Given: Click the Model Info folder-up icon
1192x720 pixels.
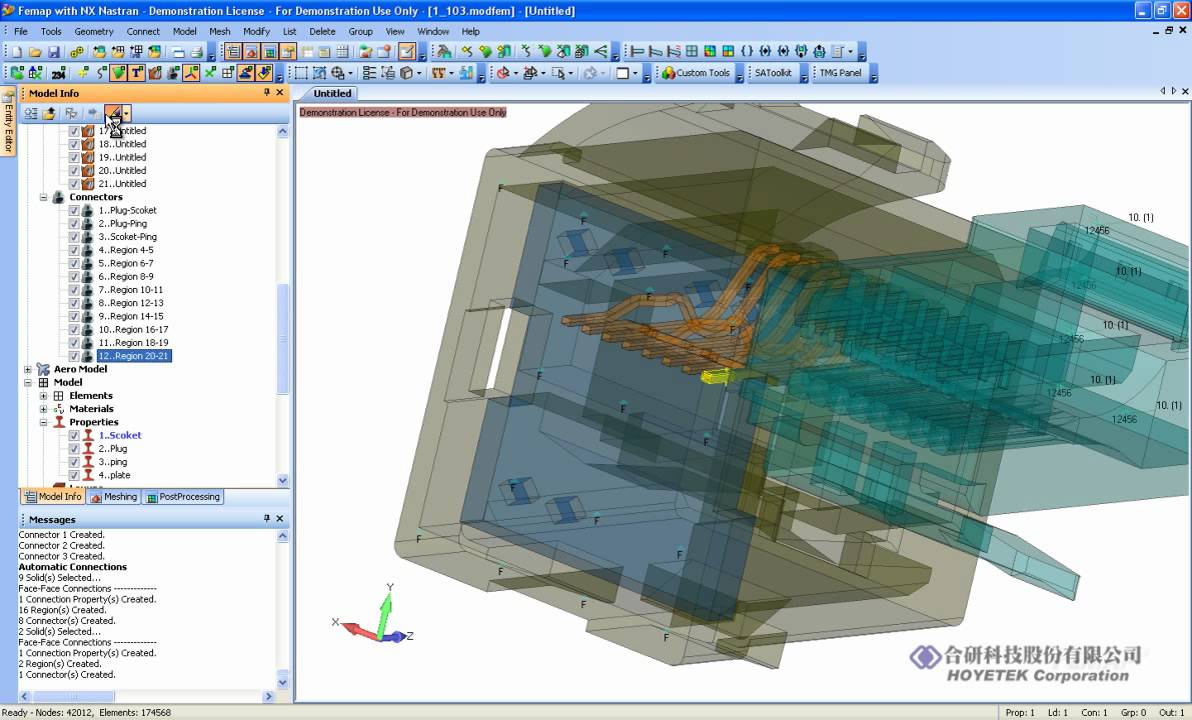Looking at the screenshot, I should click(x=49, y=113).
